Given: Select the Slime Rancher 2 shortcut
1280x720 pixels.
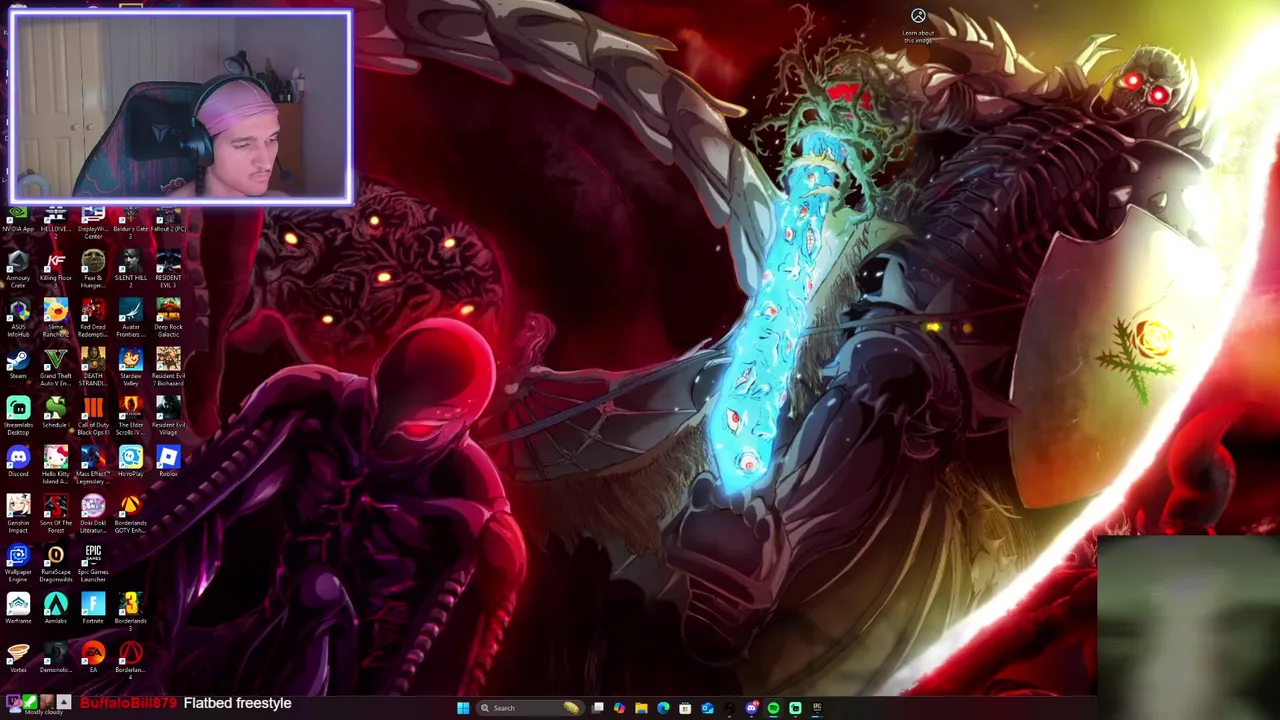Looking at the screenshot, I should (x=55, y=317).
